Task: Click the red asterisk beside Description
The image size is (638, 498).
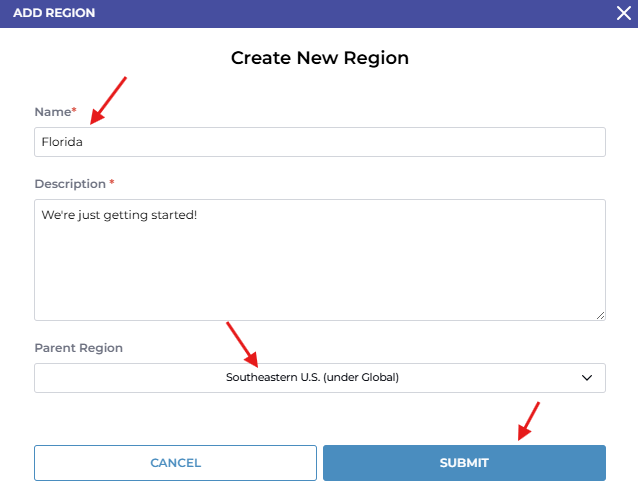Action: pos(112,183)
